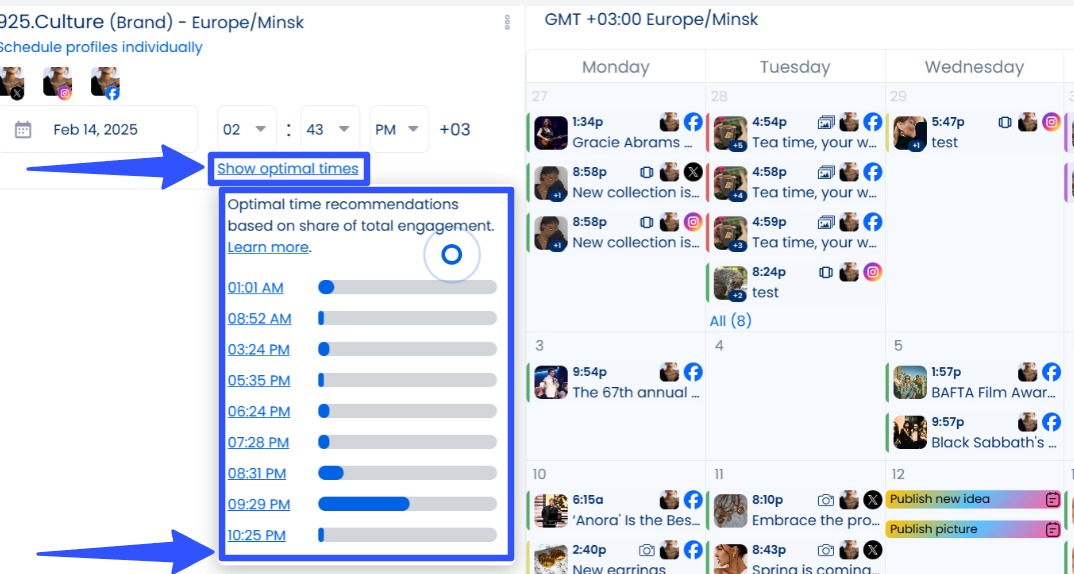
Task: Click Schedule profiles individually
Action: coord(100,47)
